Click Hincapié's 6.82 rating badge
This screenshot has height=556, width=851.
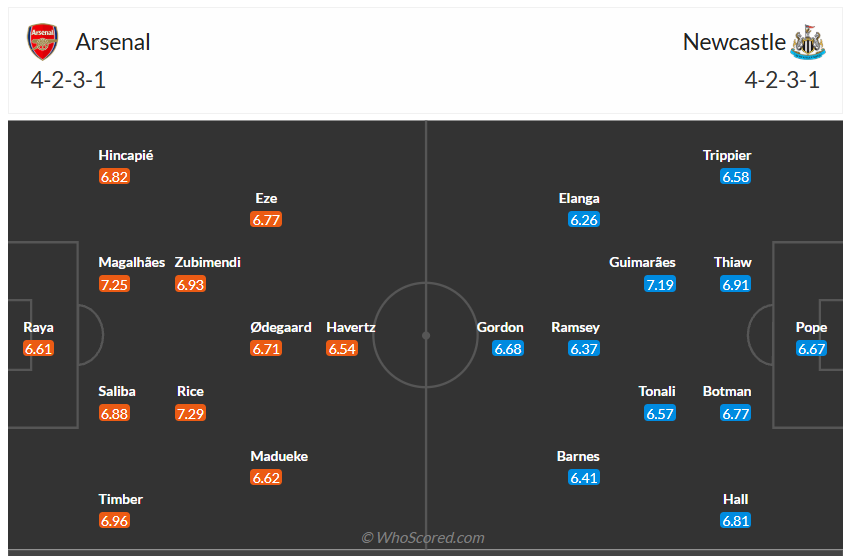pyautogui.click(x=114, y=177)
